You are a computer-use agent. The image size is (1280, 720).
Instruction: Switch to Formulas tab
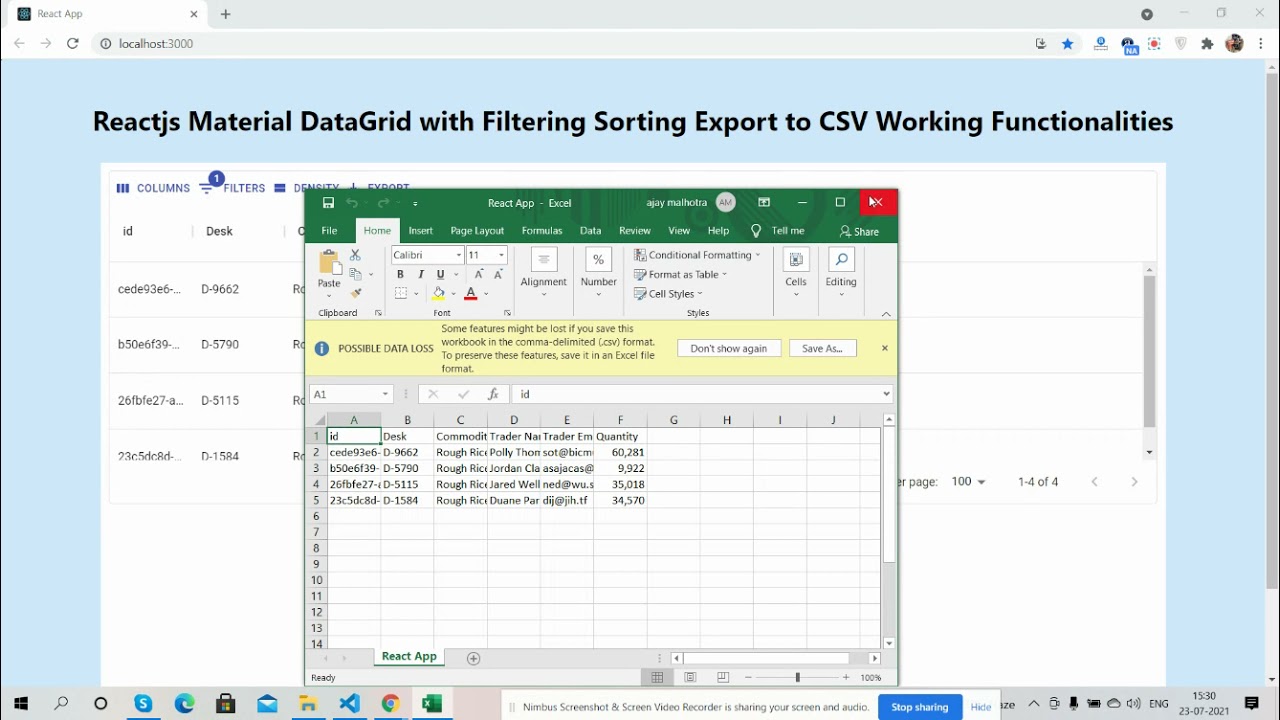(542, 231)
